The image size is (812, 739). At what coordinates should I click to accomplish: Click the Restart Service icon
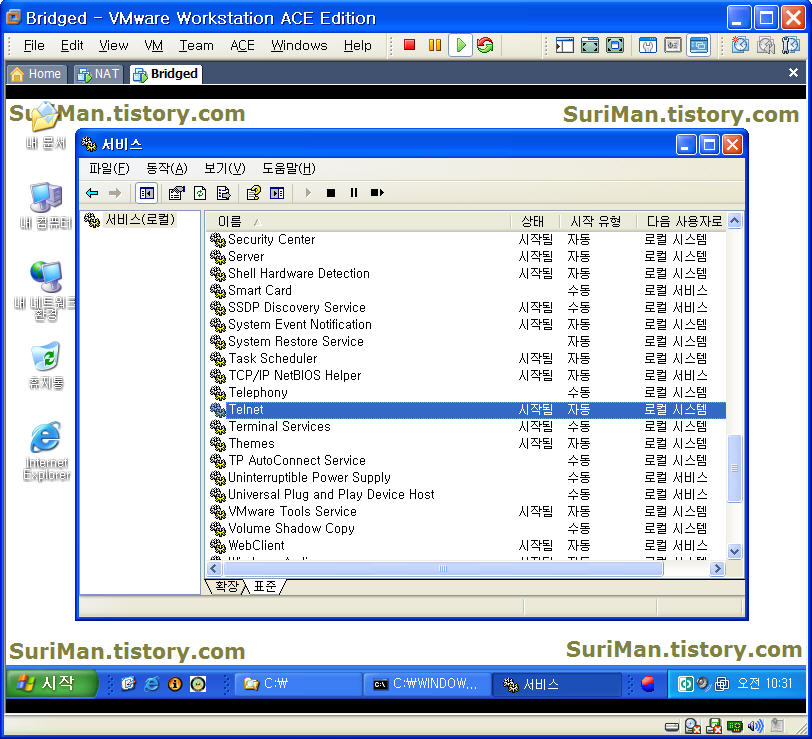(x=377, y=193)
